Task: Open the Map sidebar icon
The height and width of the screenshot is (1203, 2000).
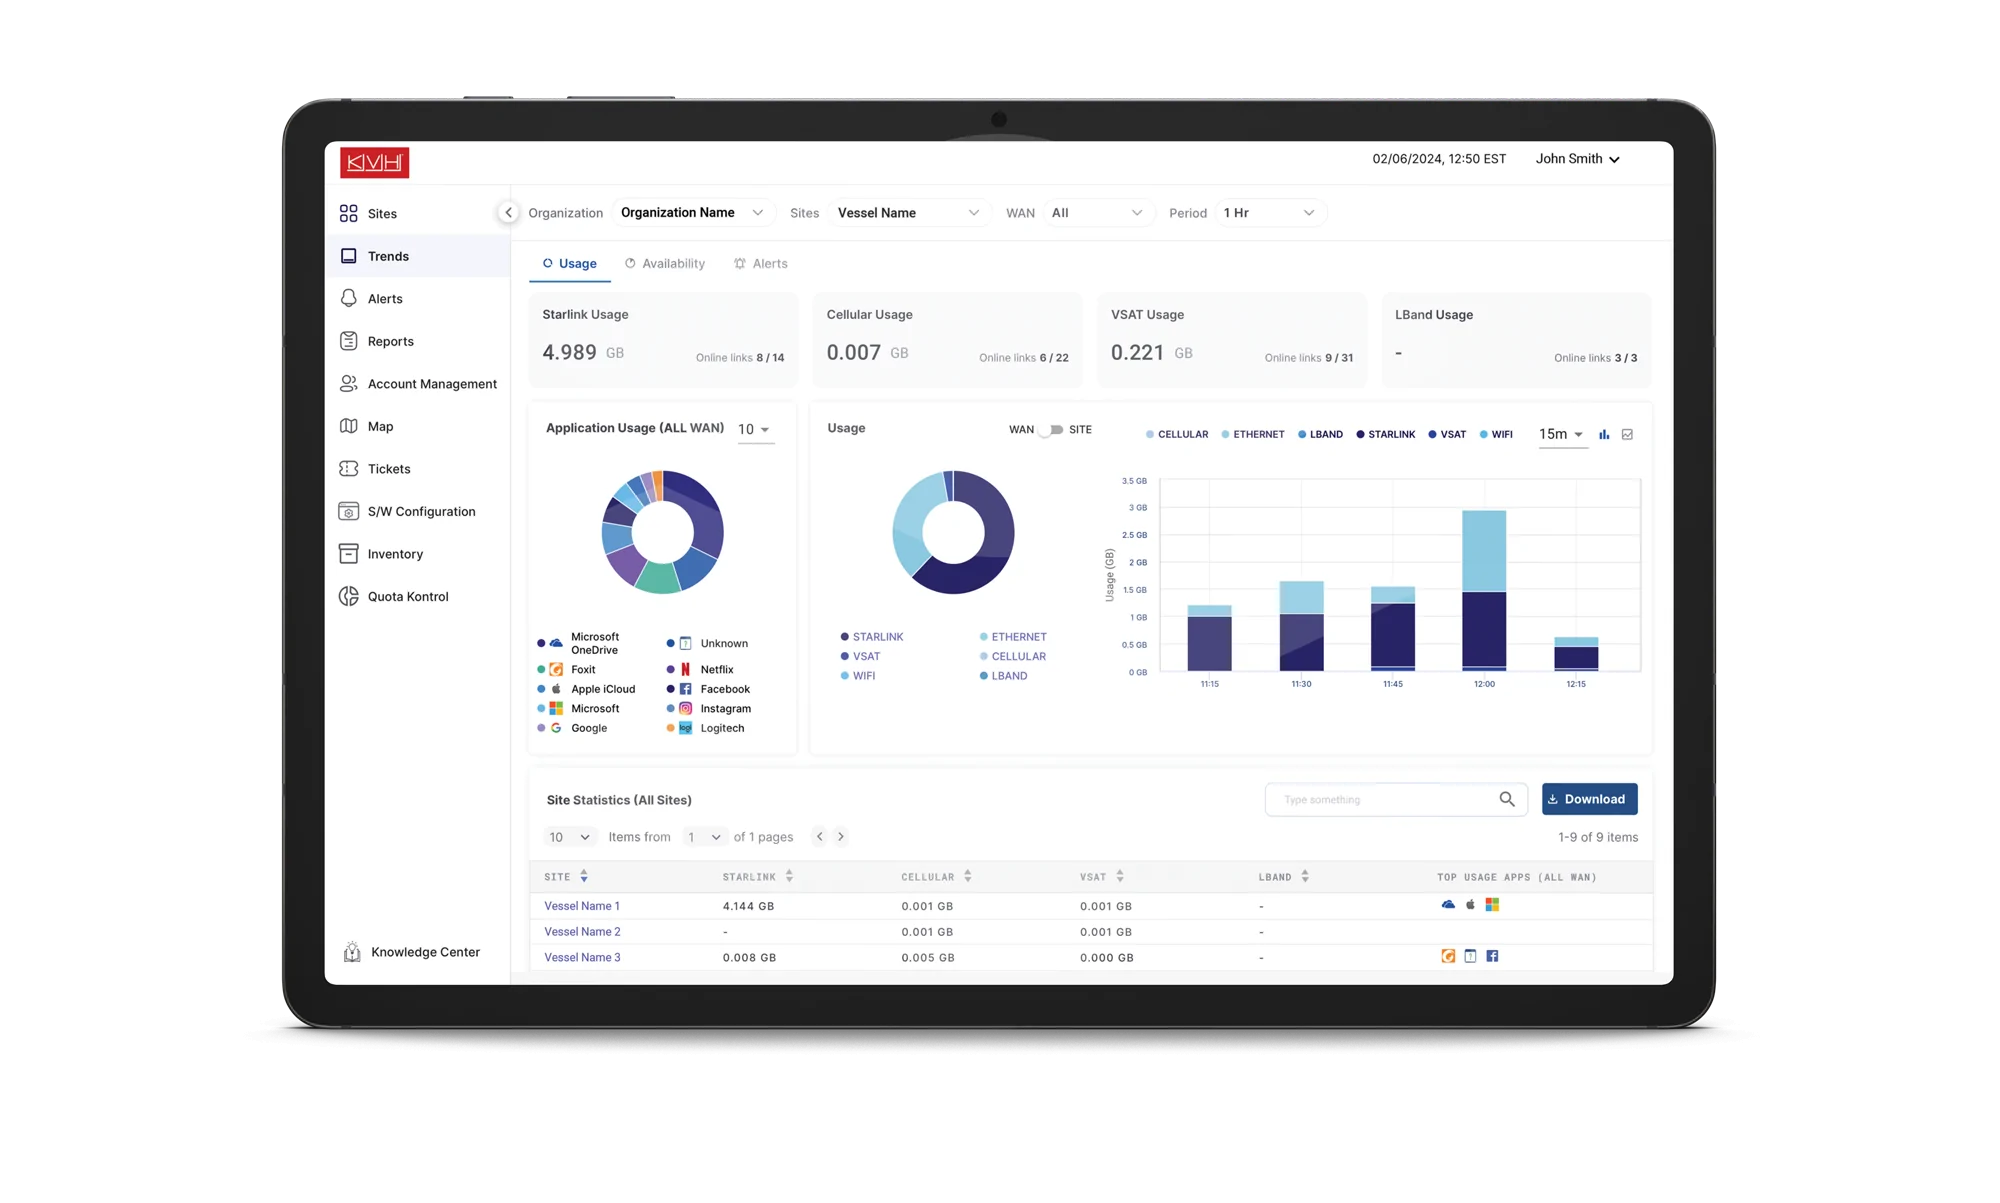Action: coord(348,426)
